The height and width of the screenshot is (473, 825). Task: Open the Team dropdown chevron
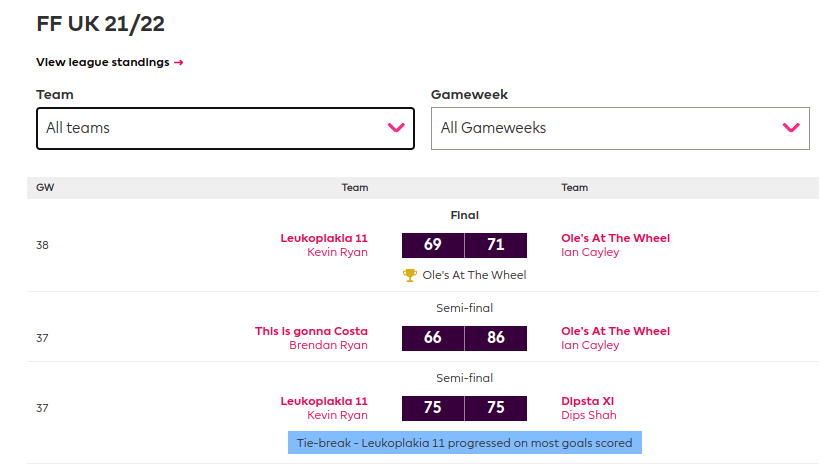click(x=396, y=128)
